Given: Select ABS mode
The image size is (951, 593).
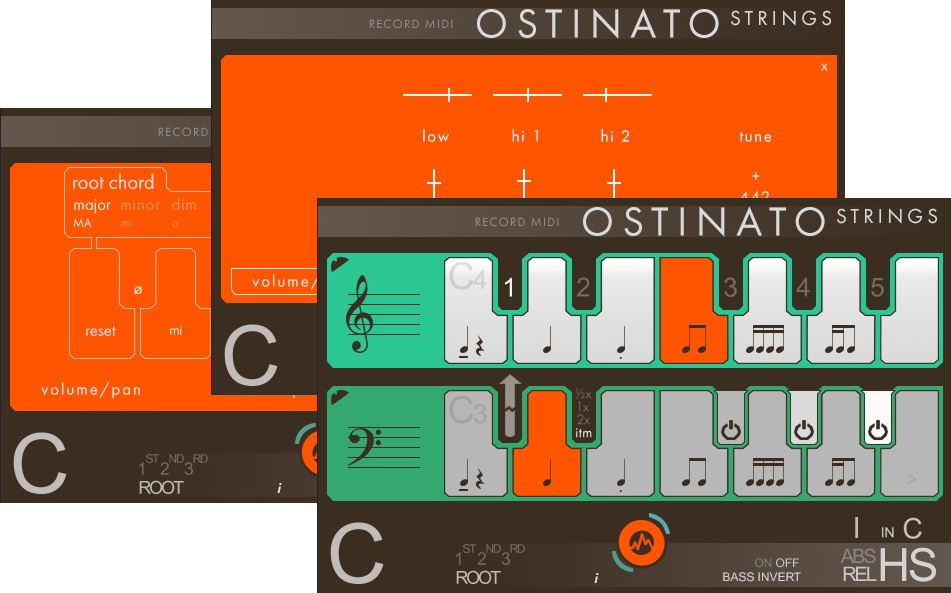Looking at the screenshot, I should click(x=858, y=556).
